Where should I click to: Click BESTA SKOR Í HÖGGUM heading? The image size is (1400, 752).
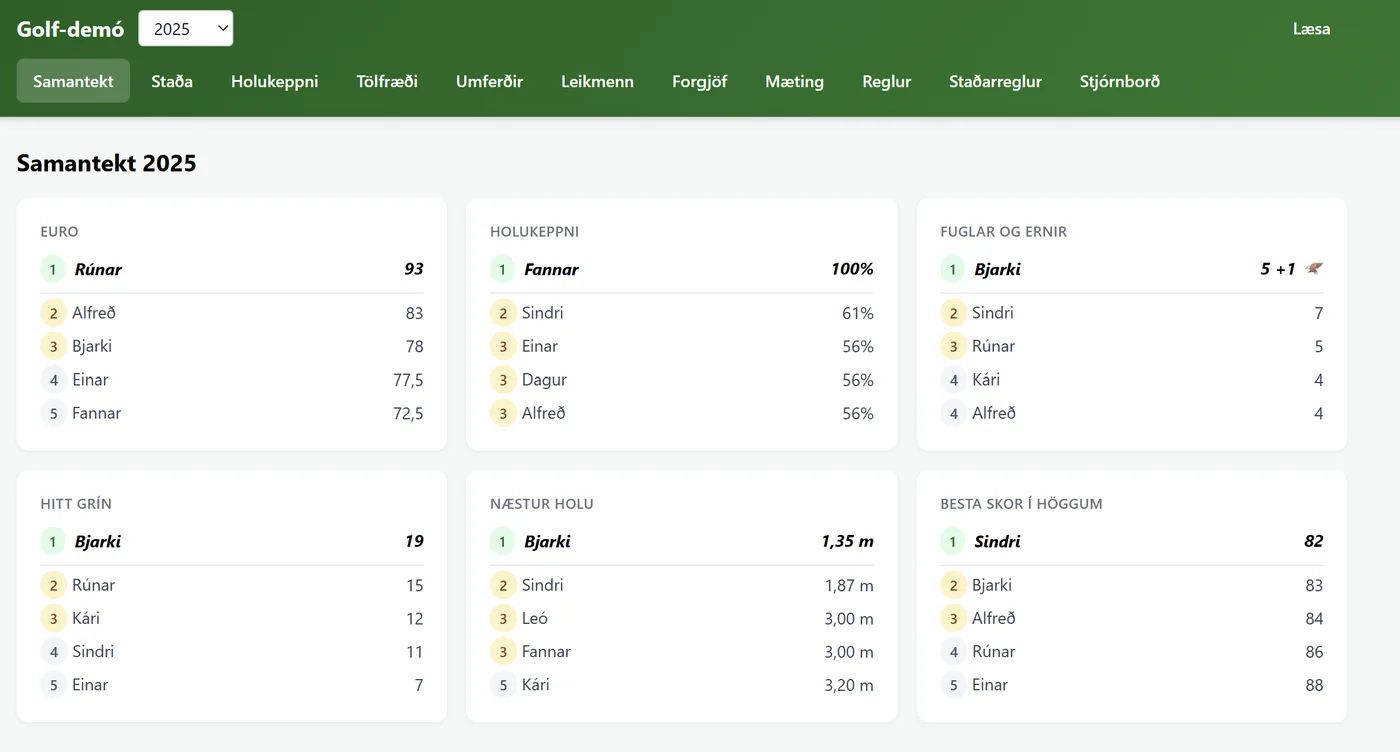(1021, 503)
